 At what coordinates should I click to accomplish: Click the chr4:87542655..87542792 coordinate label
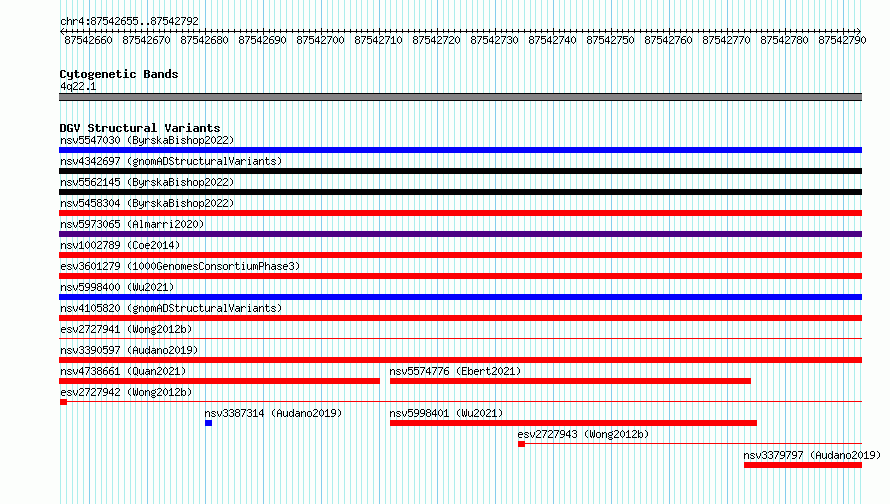coord(129,21)
